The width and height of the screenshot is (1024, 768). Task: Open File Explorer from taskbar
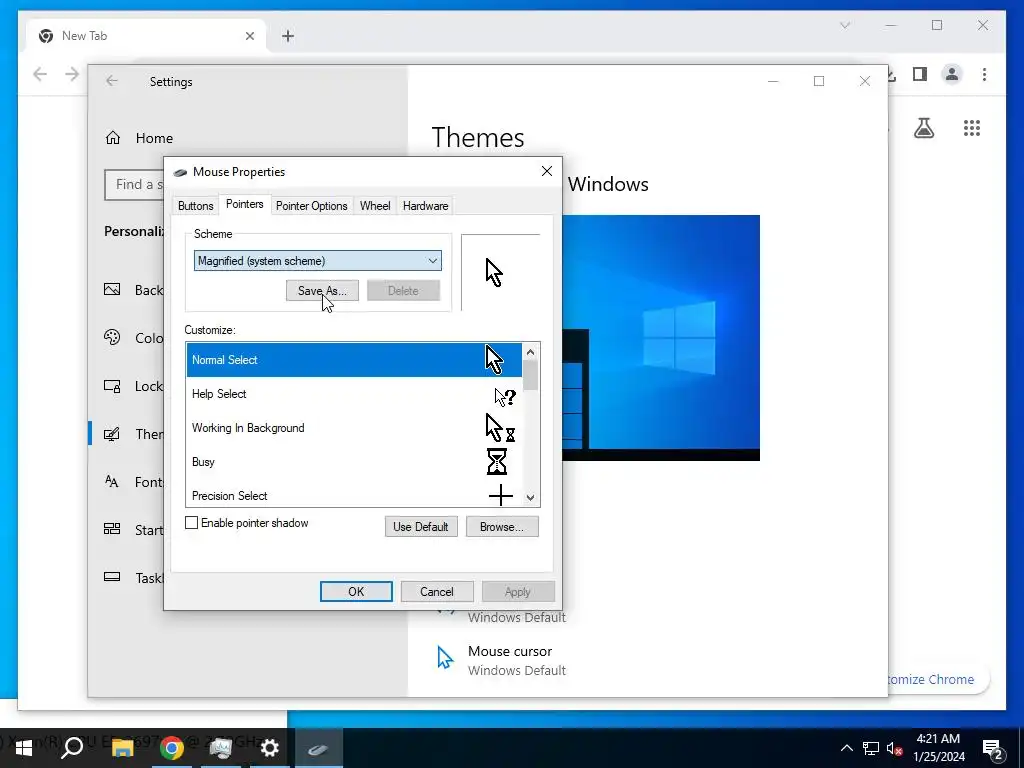pos(122,748)
